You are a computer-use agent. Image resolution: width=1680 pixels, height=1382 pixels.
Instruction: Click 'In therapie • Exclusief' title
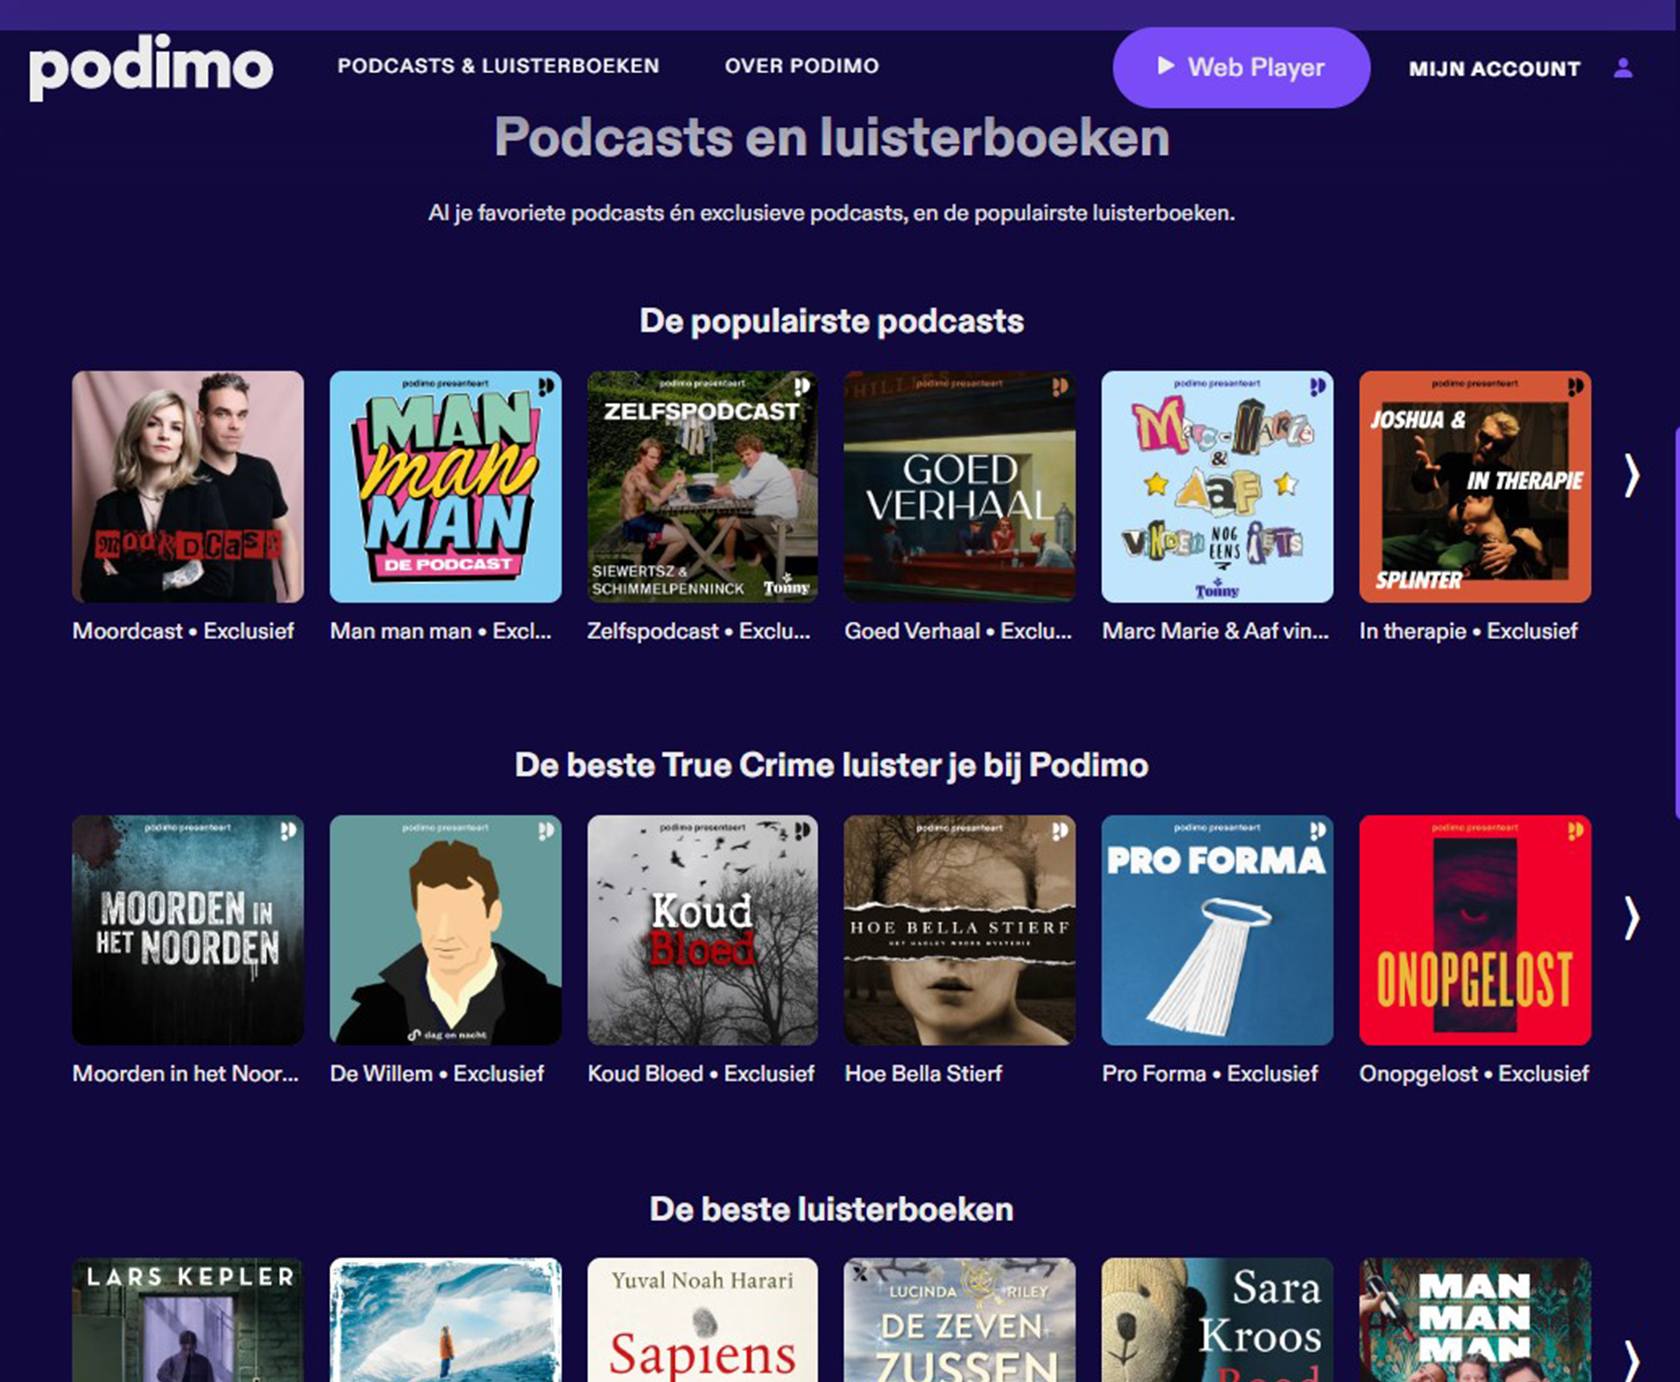coord(1469,631)
